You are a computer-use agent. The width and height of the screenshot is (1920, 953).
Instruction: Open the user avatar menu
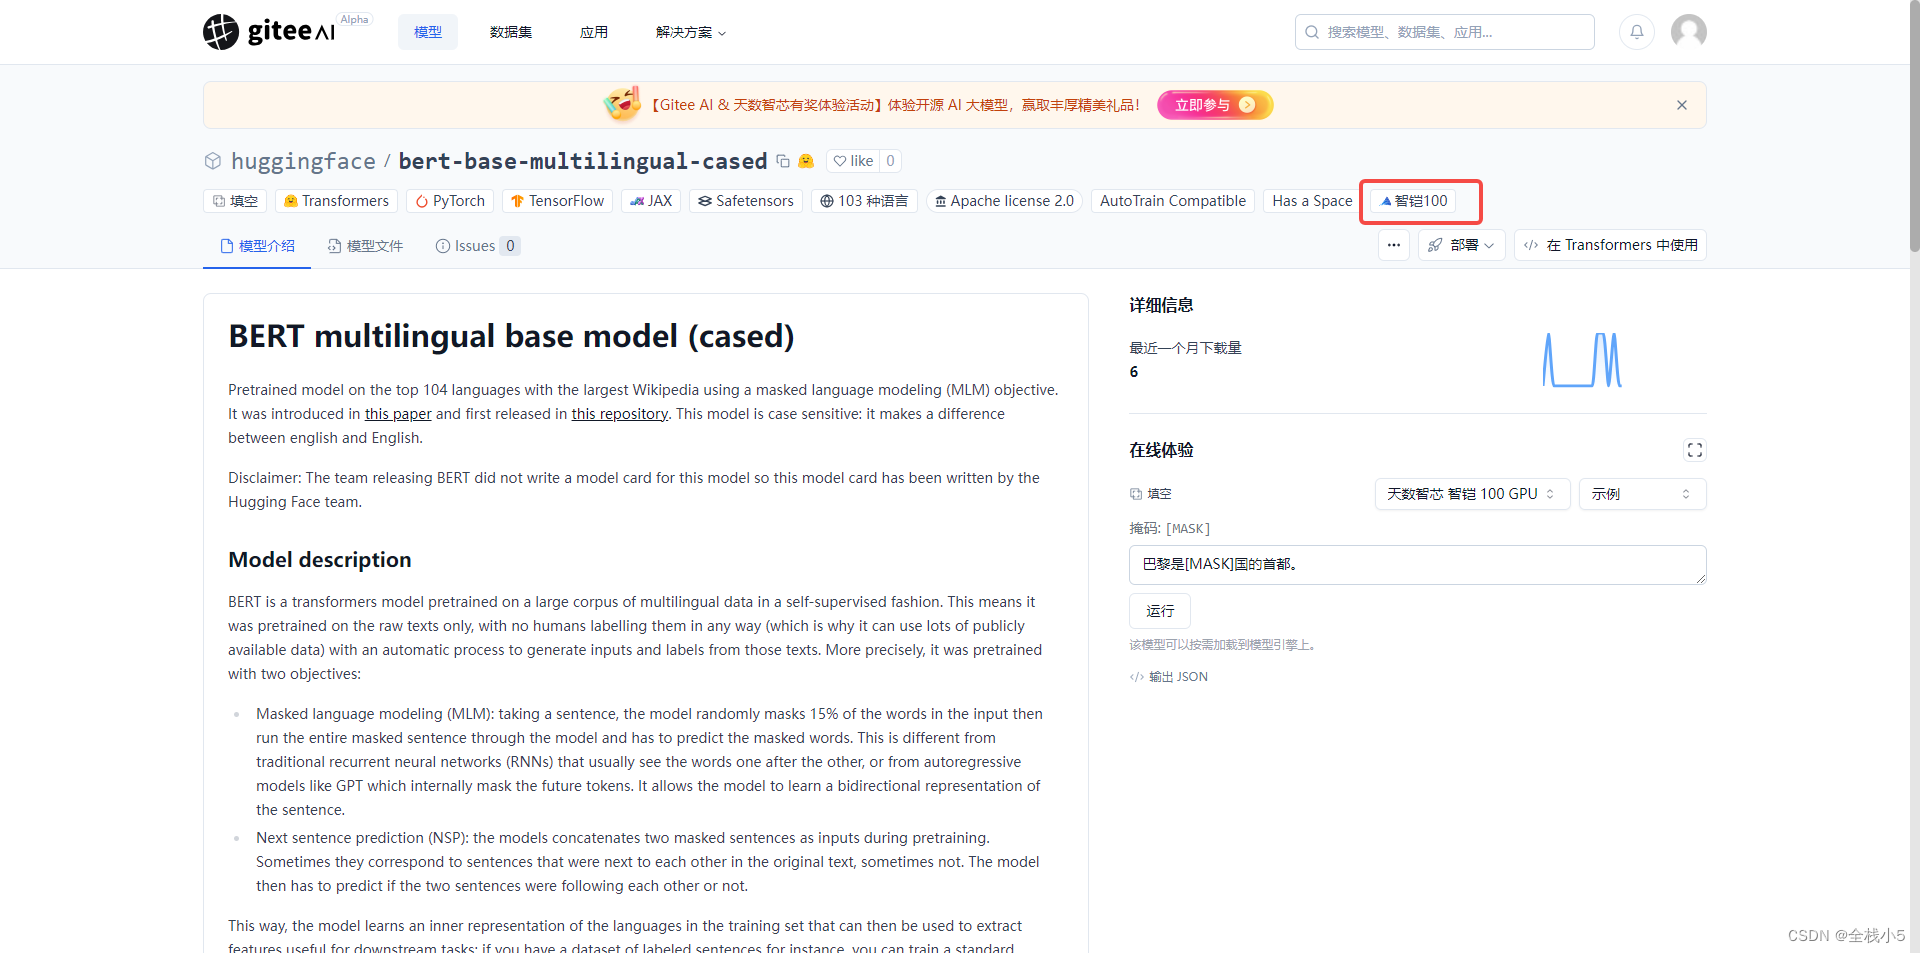tap(1689, 32)
